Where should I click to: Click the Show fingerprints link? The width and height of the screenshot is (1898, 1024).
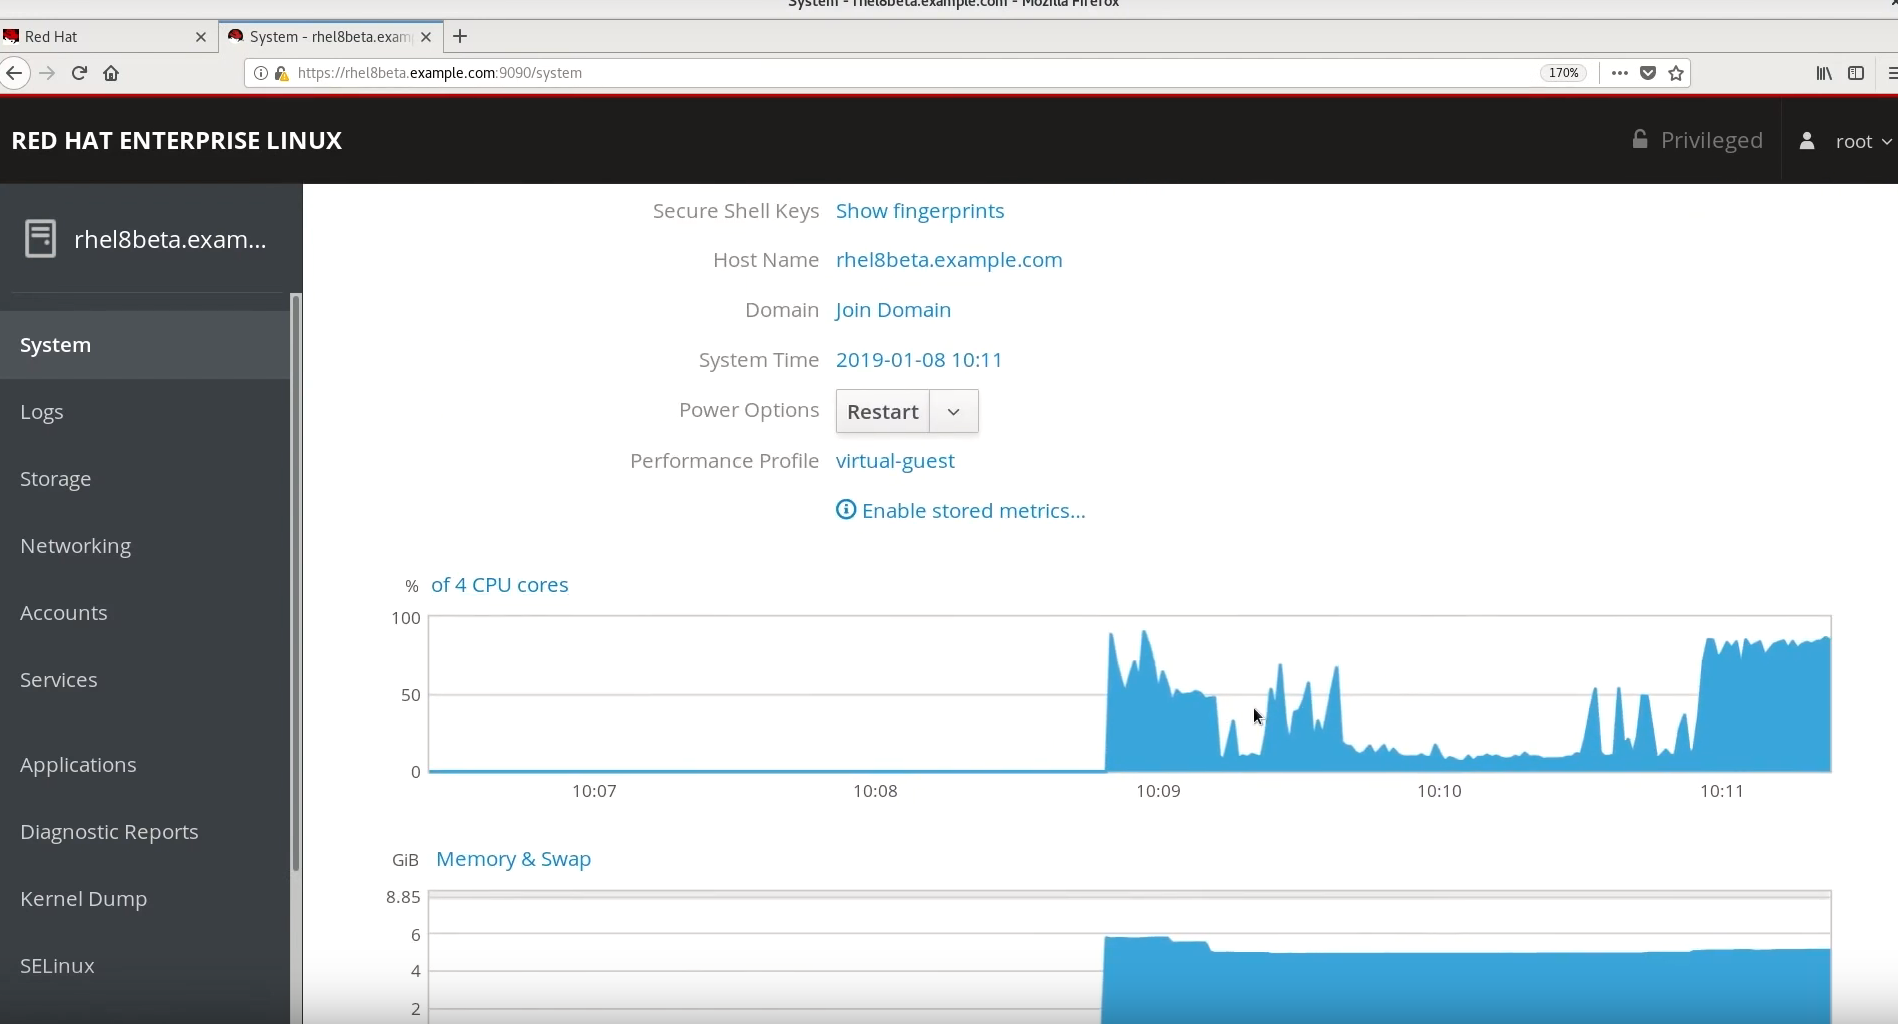920,211
